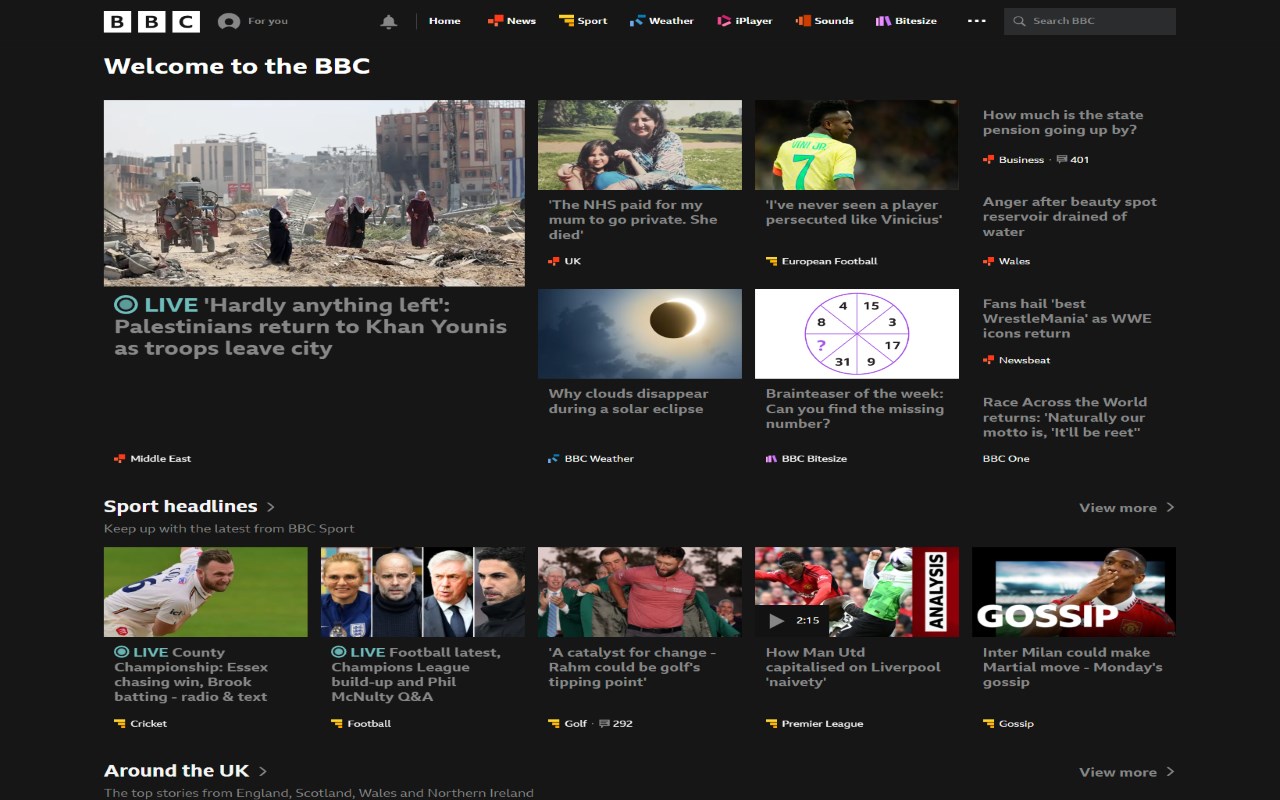Open notifications bell icon
The height and width of the screenshot is (800, 1280).
coord(389,21)
